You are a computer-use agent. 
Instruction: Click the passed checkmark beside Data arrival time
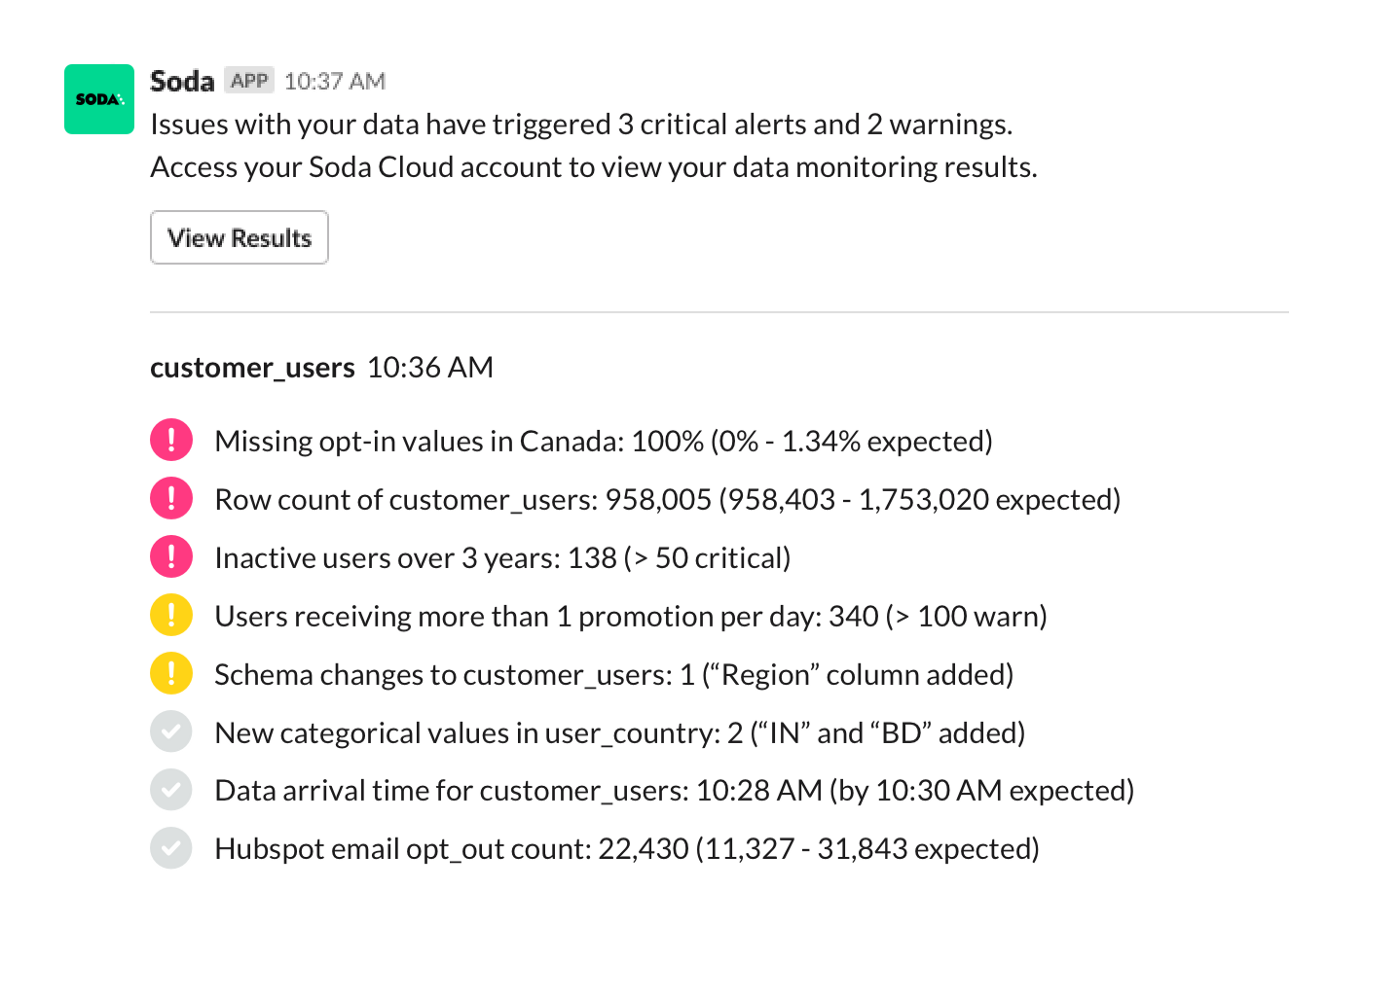coord(171,790)
